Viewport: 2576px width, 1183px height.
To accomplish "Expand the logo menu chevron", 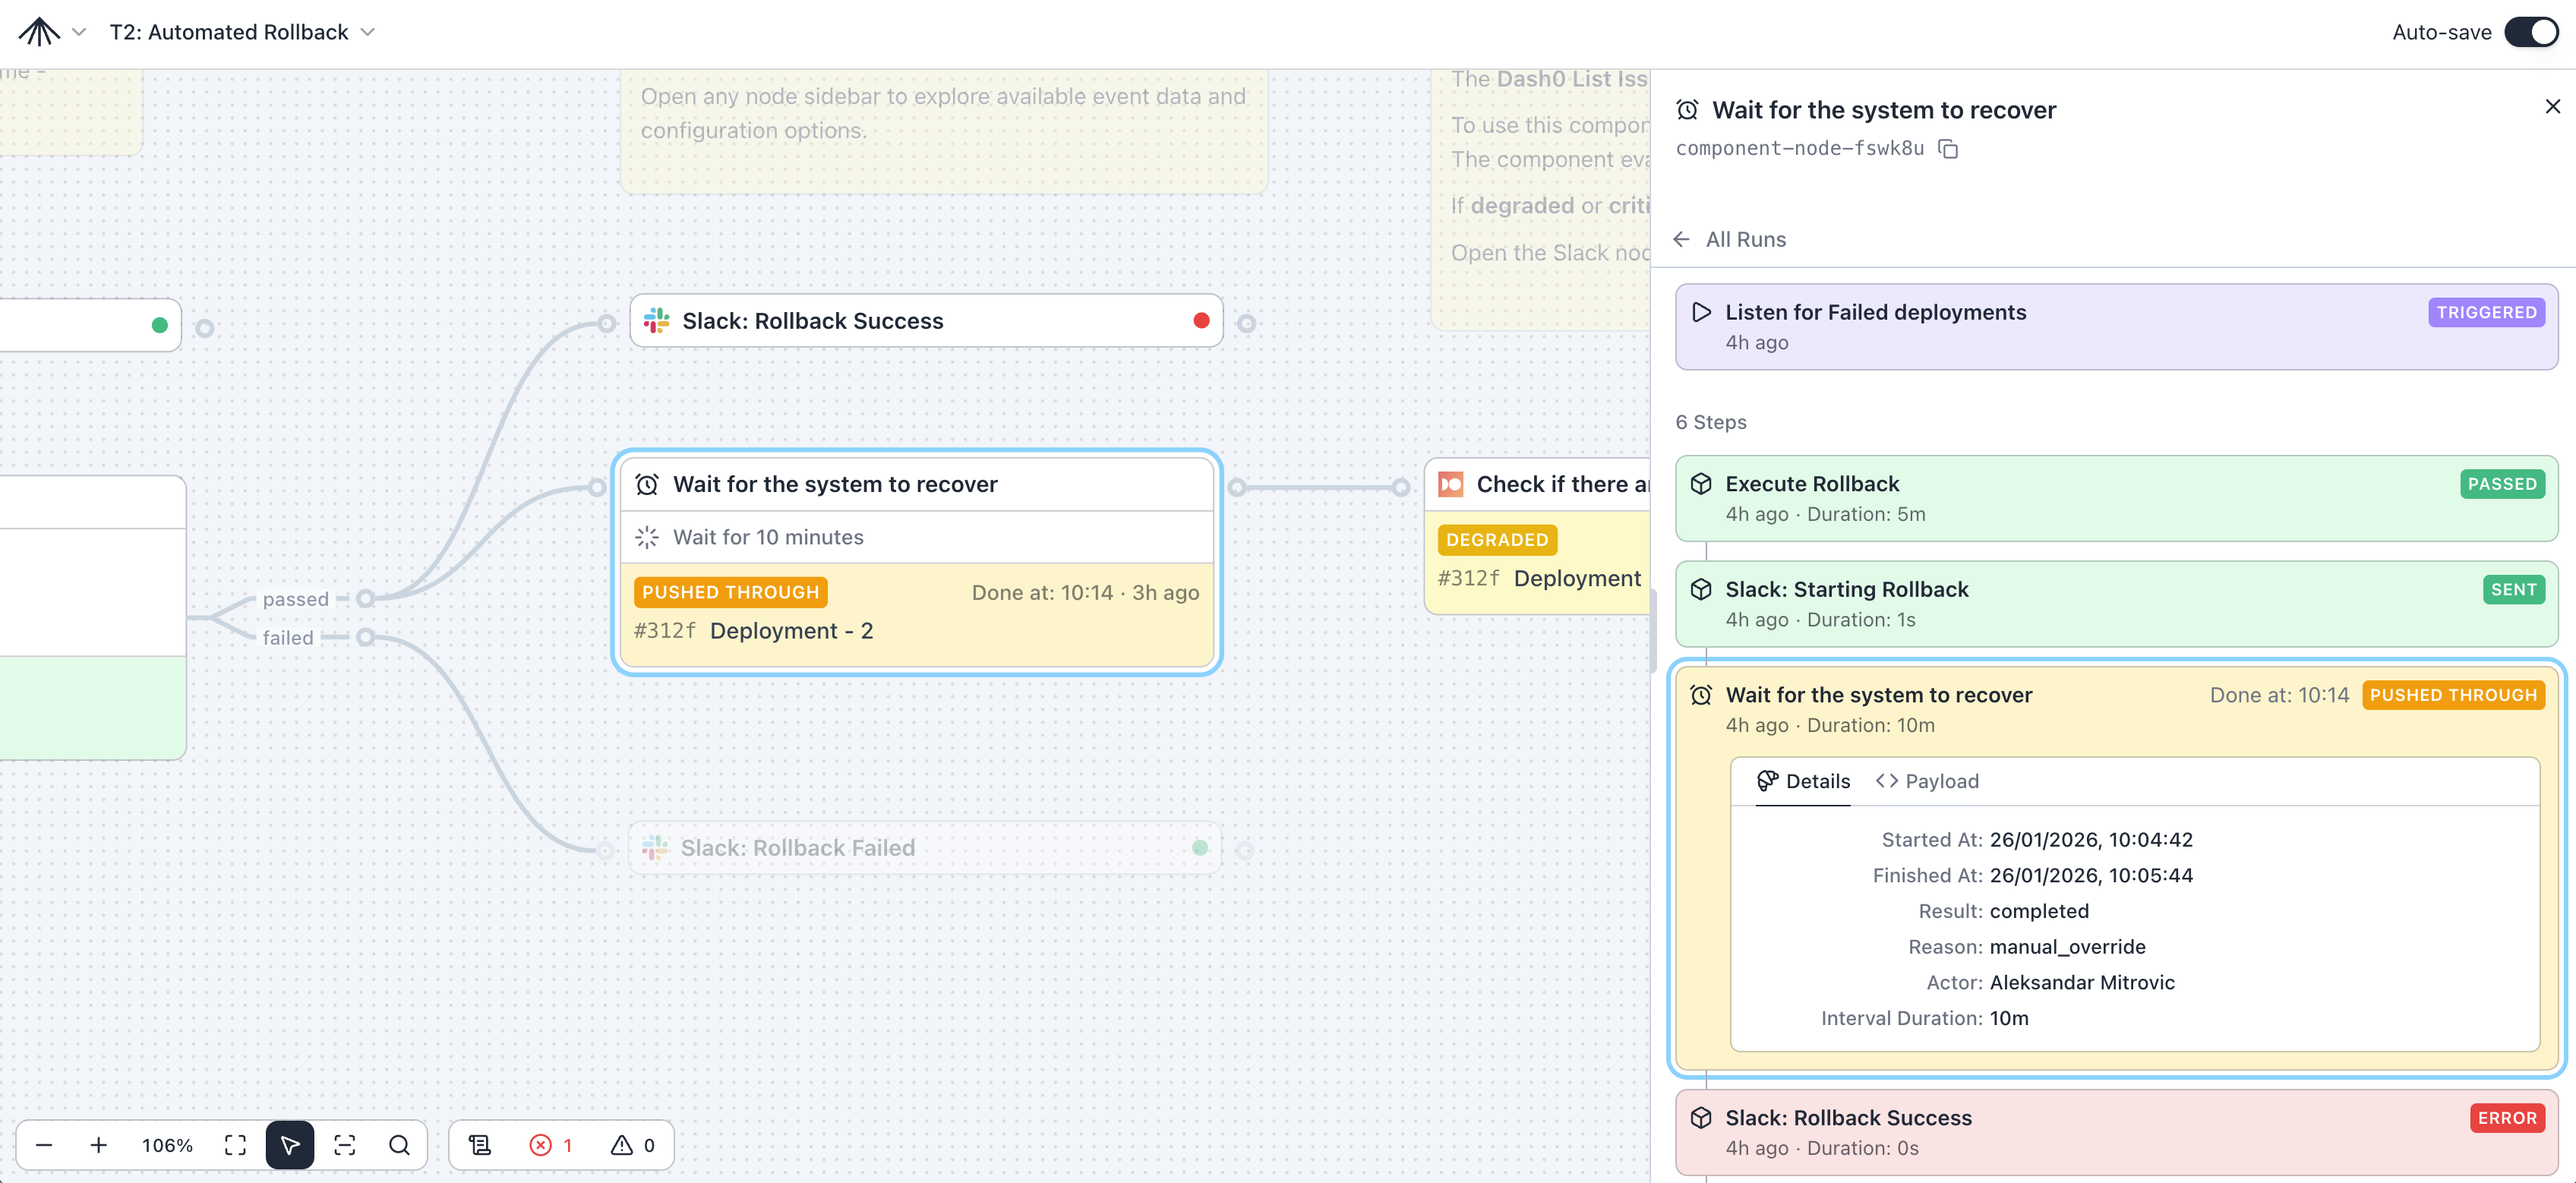I will tap(79, 32).
